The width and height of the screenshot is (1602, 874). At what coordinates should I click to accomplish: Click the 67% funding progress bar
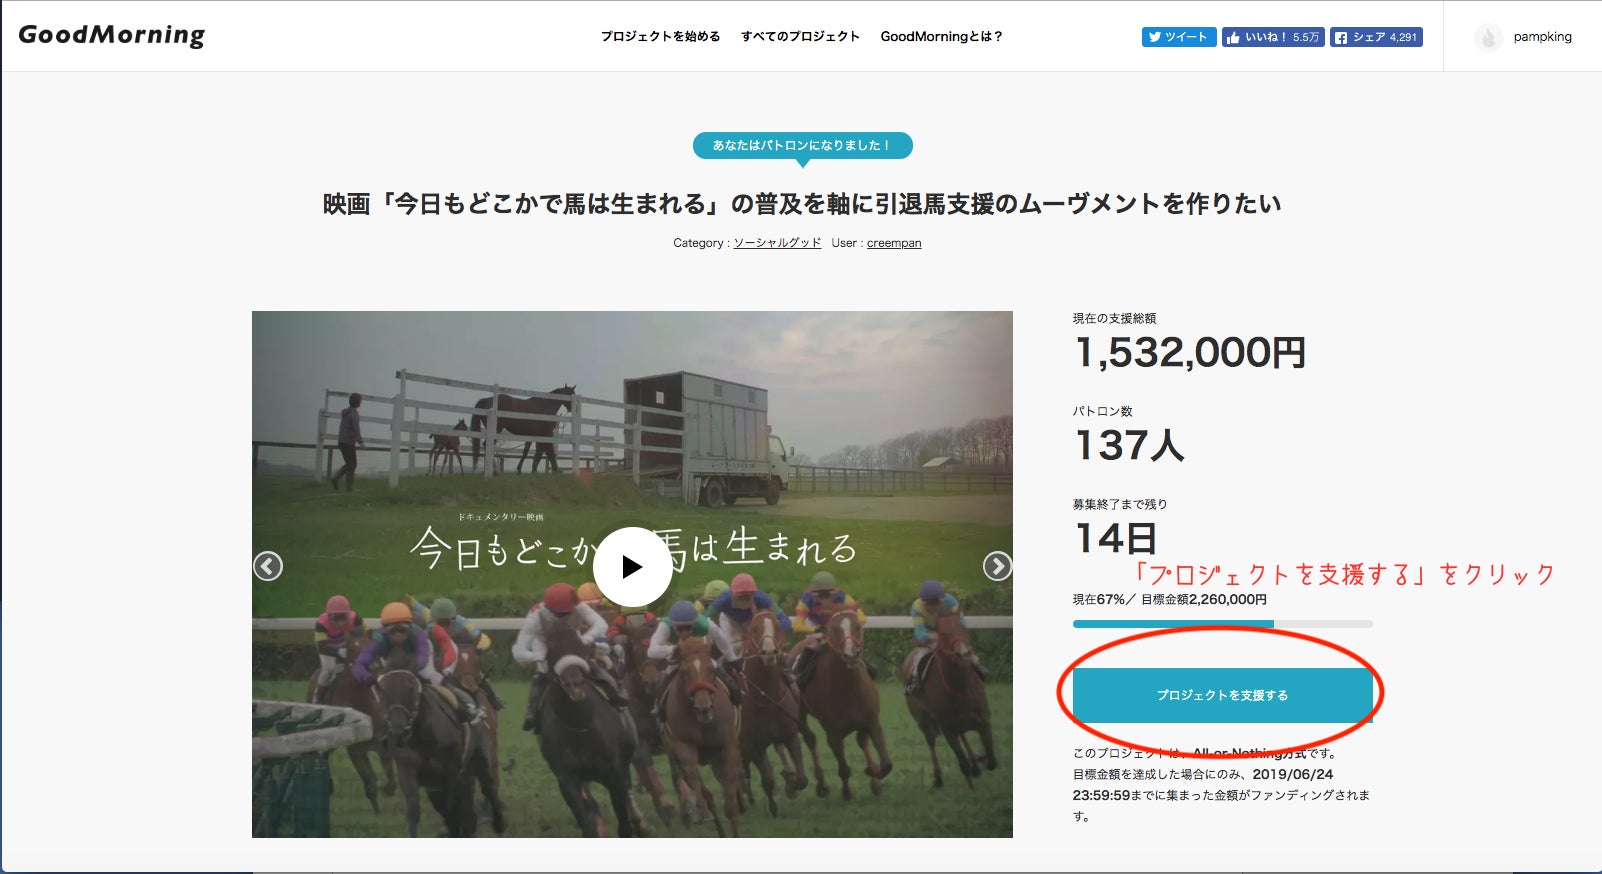point(1222,624)
